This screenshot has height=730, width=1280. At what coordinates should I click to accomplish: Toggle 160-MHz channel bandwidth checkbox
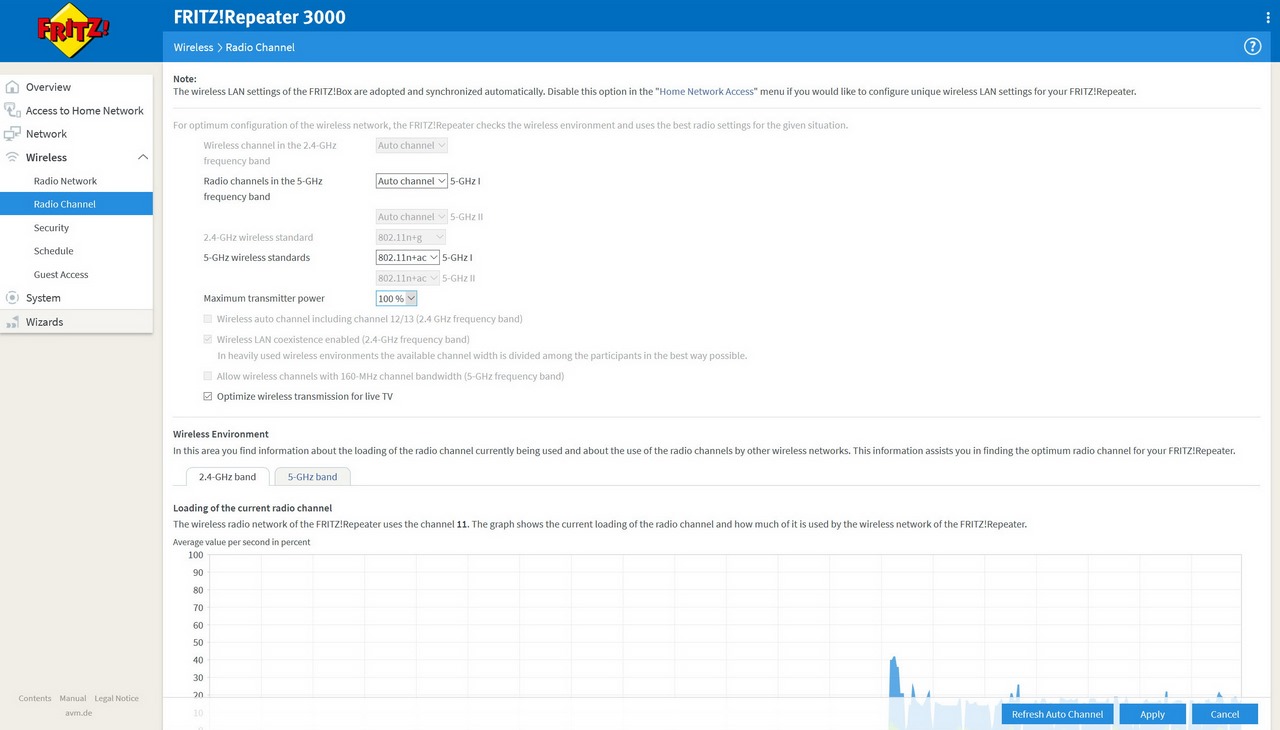208,376
